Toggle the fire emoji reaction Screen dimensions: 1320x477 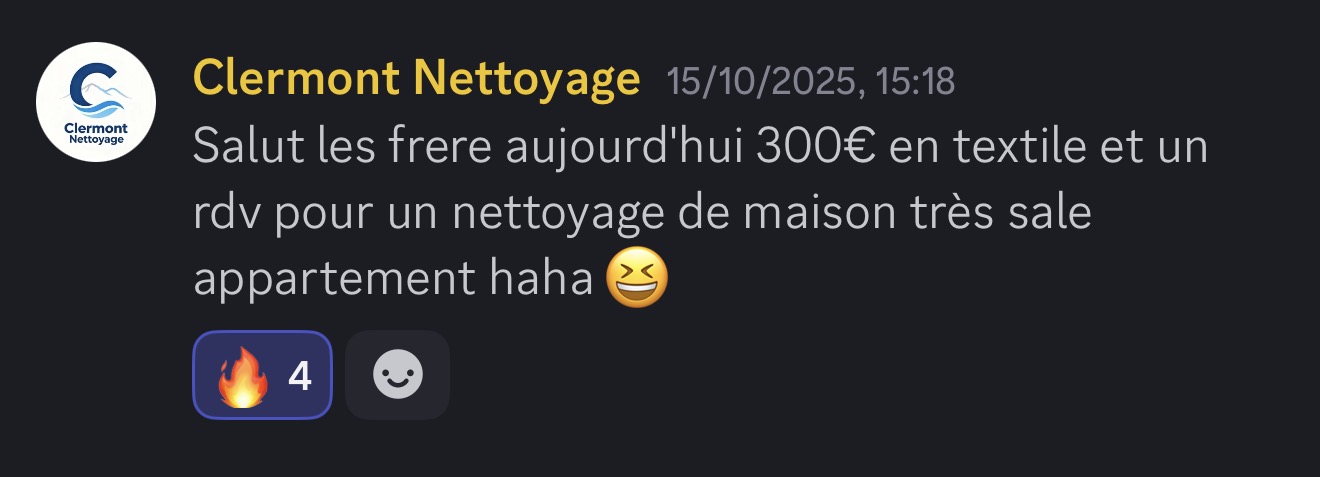(262, 375)
